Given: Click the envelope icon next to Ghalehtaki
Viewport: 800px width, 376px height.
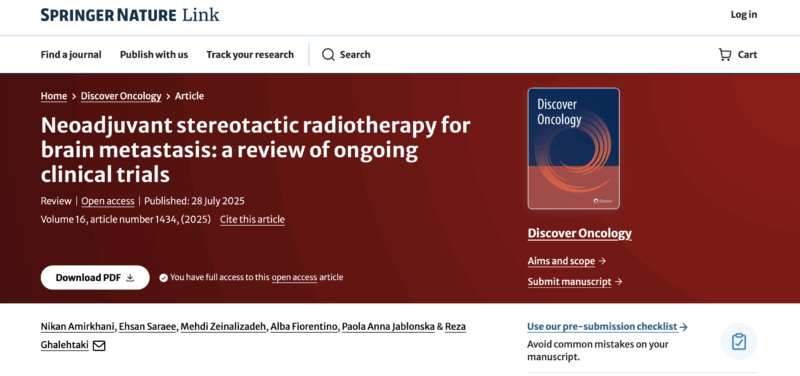Looking at the screenshot, I should [x=99, y=346].
